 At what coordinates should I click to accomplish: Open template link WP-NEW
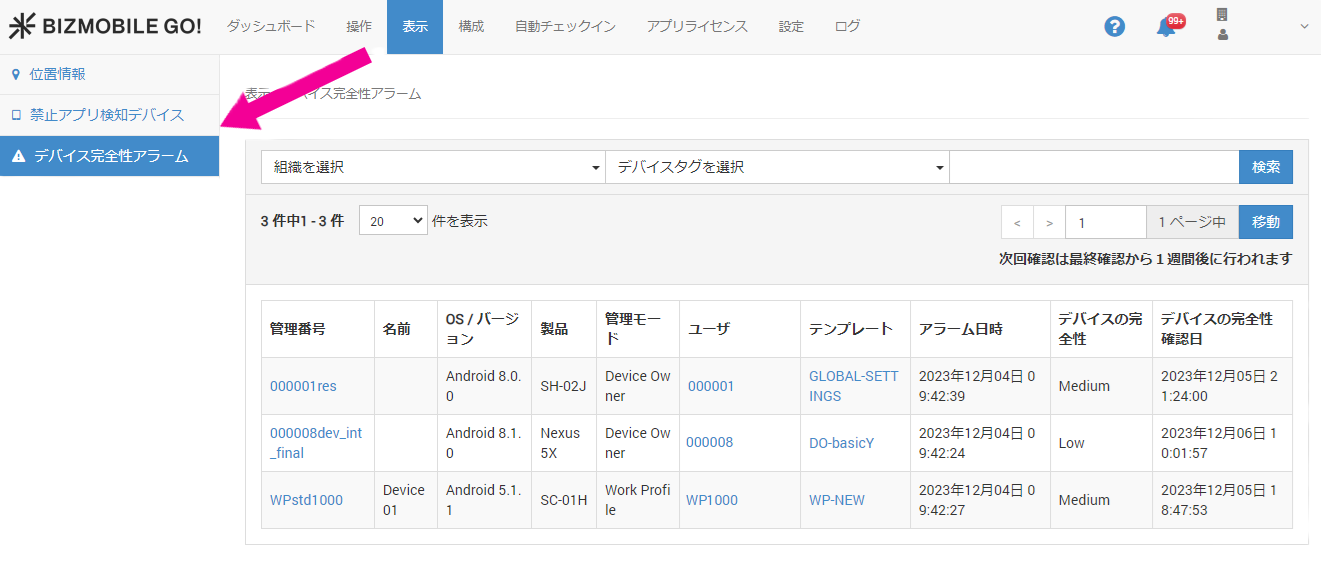pyautogui.click(x=837, y=500)
